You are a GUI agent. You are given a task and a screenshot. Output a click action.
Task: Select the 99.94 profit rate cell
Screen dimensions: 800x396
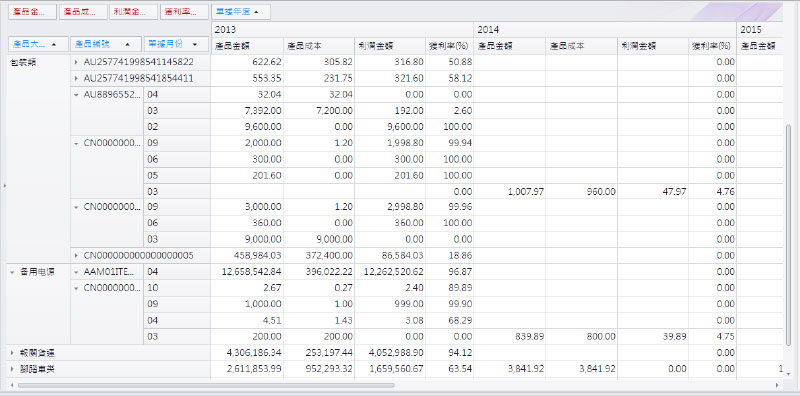pyautogui.click(x=450, y=143)
